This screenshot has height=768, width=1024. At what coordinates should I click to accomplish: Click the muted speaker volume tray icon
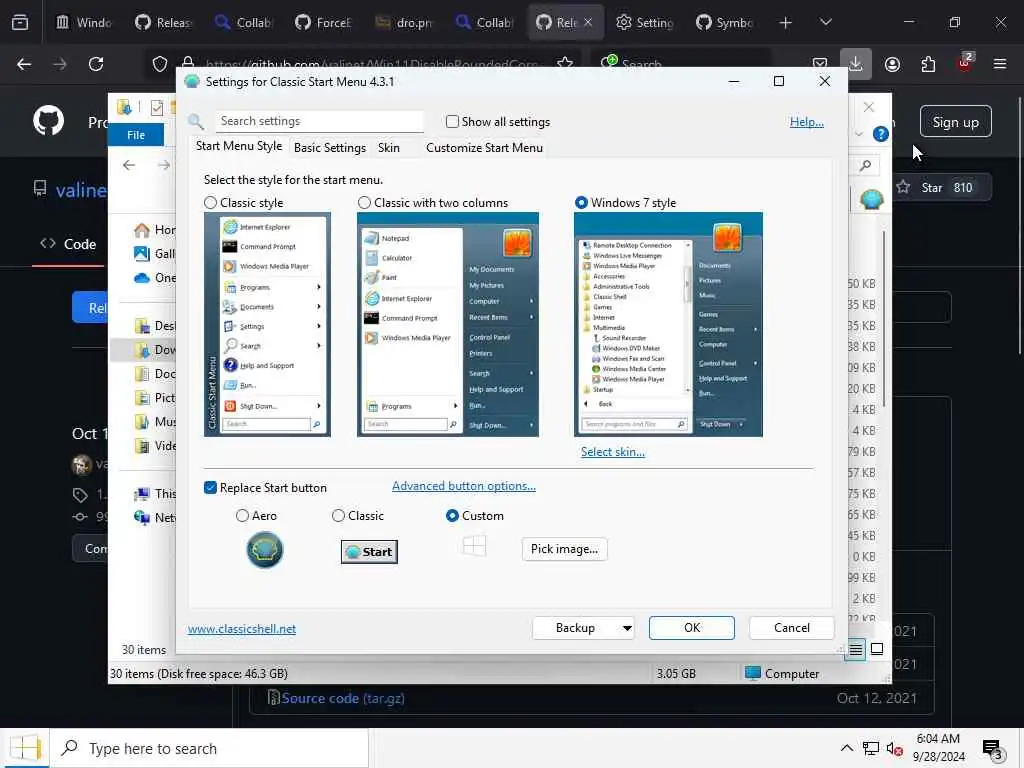[x=895, y=749]
